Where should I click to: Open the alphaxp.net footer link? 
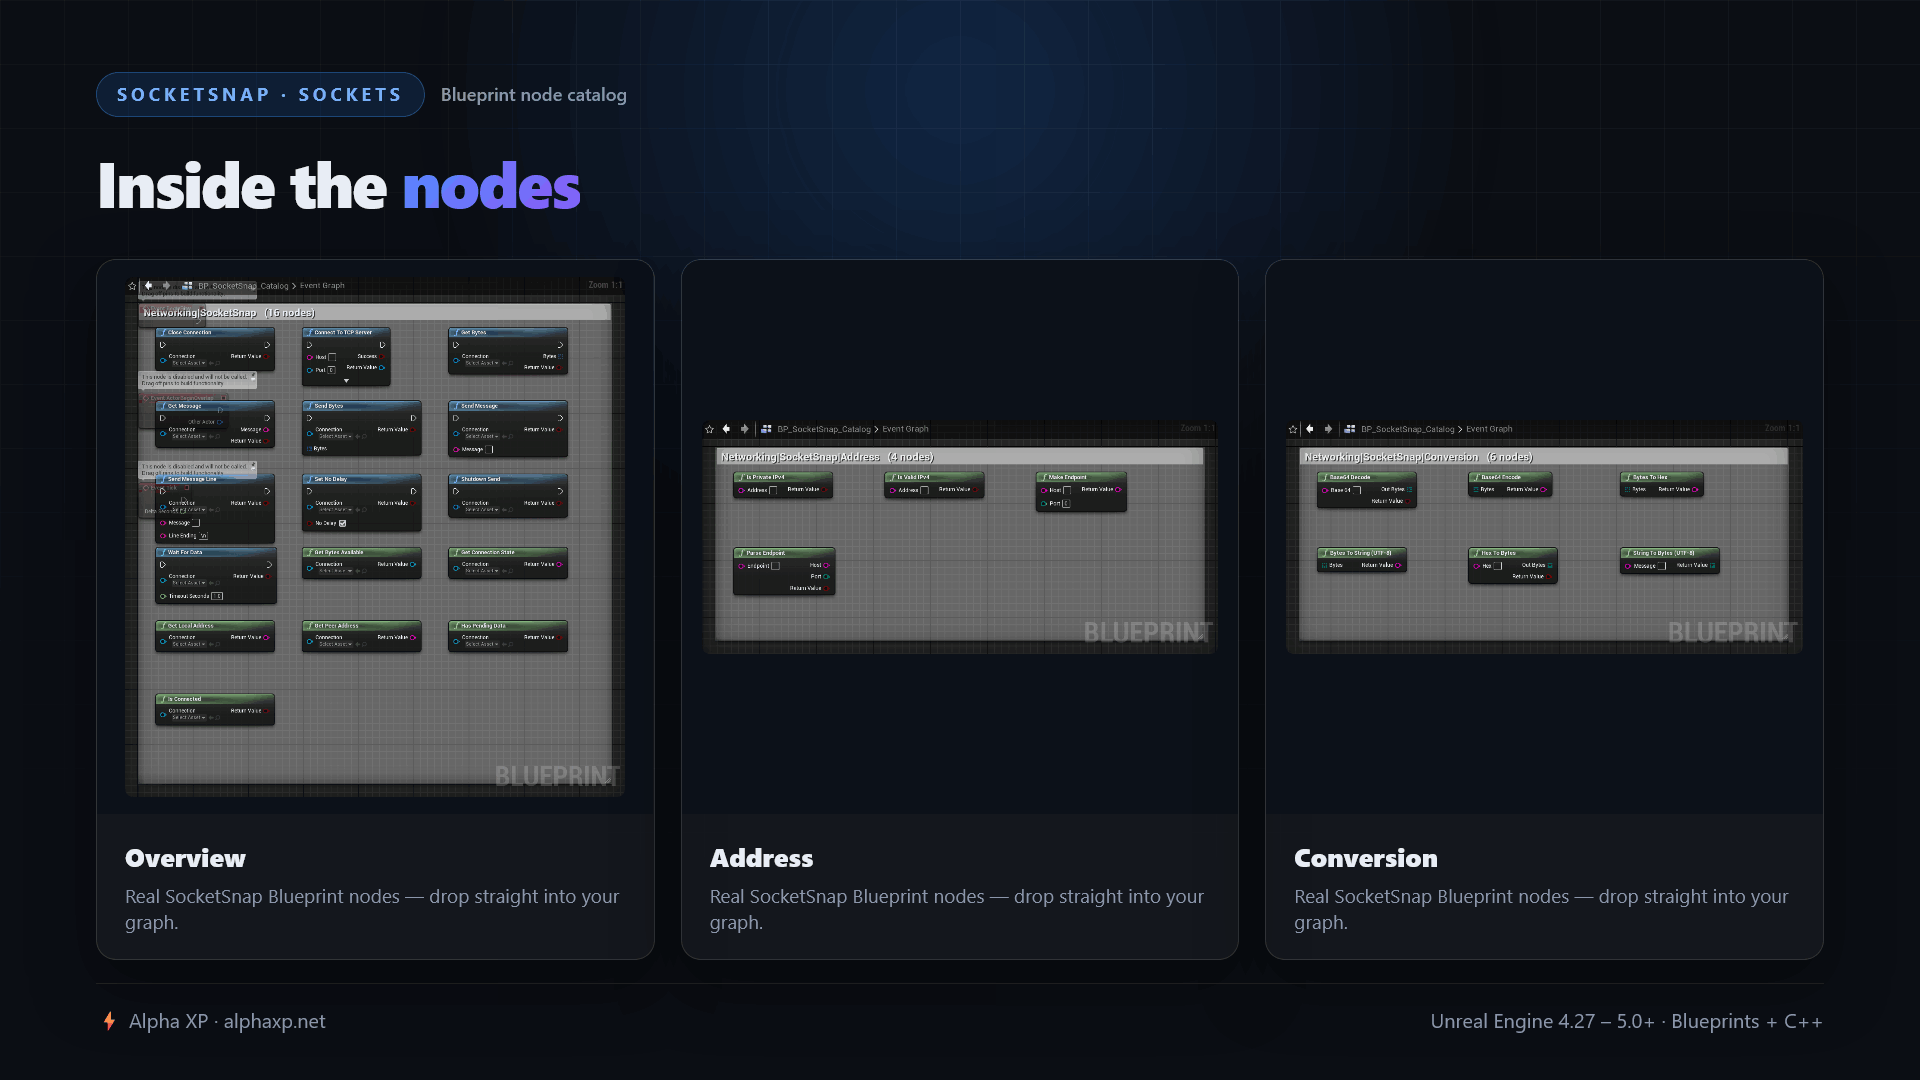pyautogui.click(x=274, y=1021)
